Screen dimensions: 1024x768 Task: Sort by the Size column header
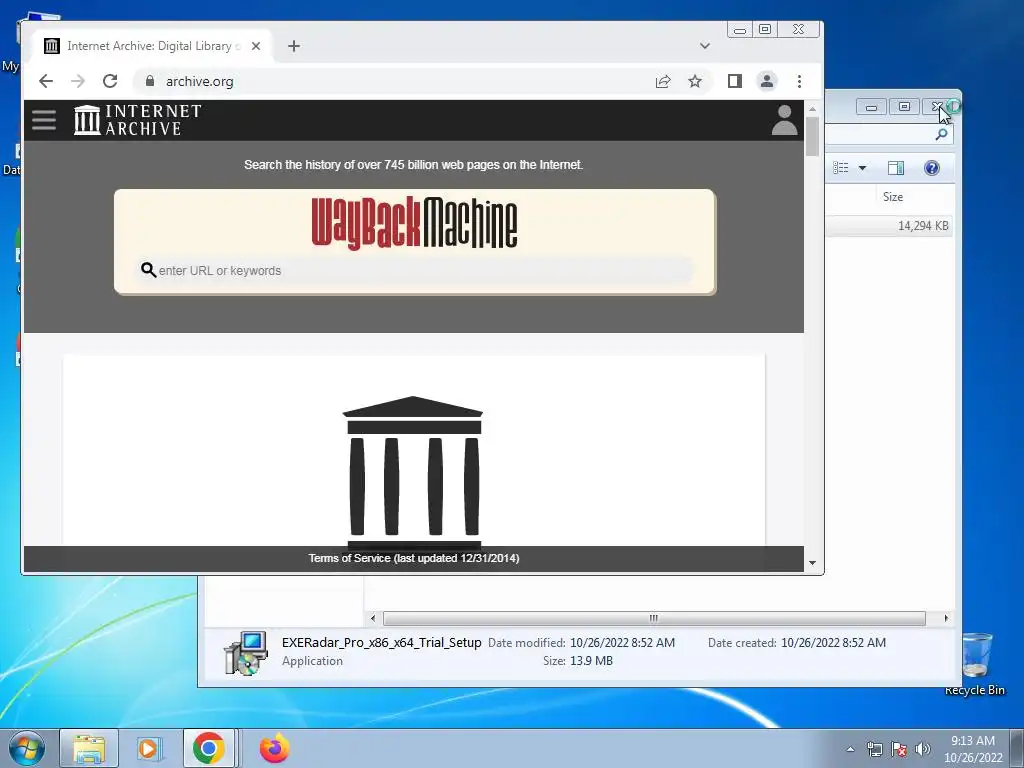(x=893, y=197)
